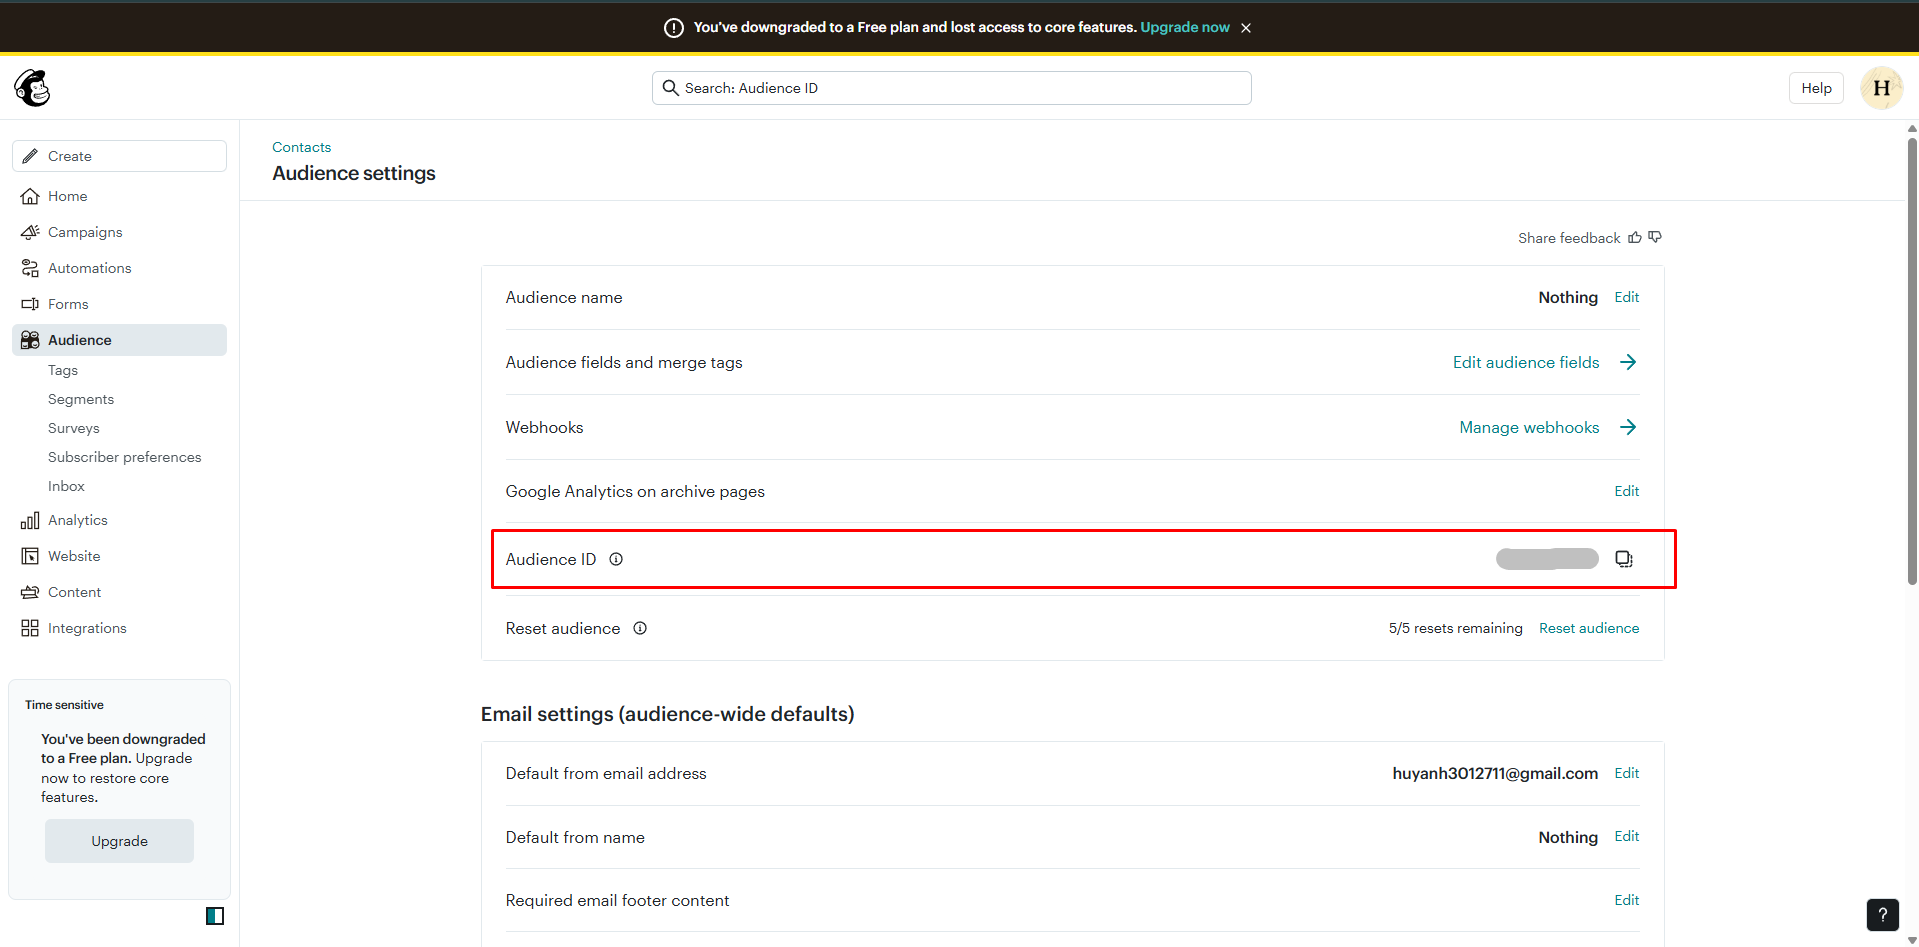
Task: Click the Home house icon
Action: [30, 196]
